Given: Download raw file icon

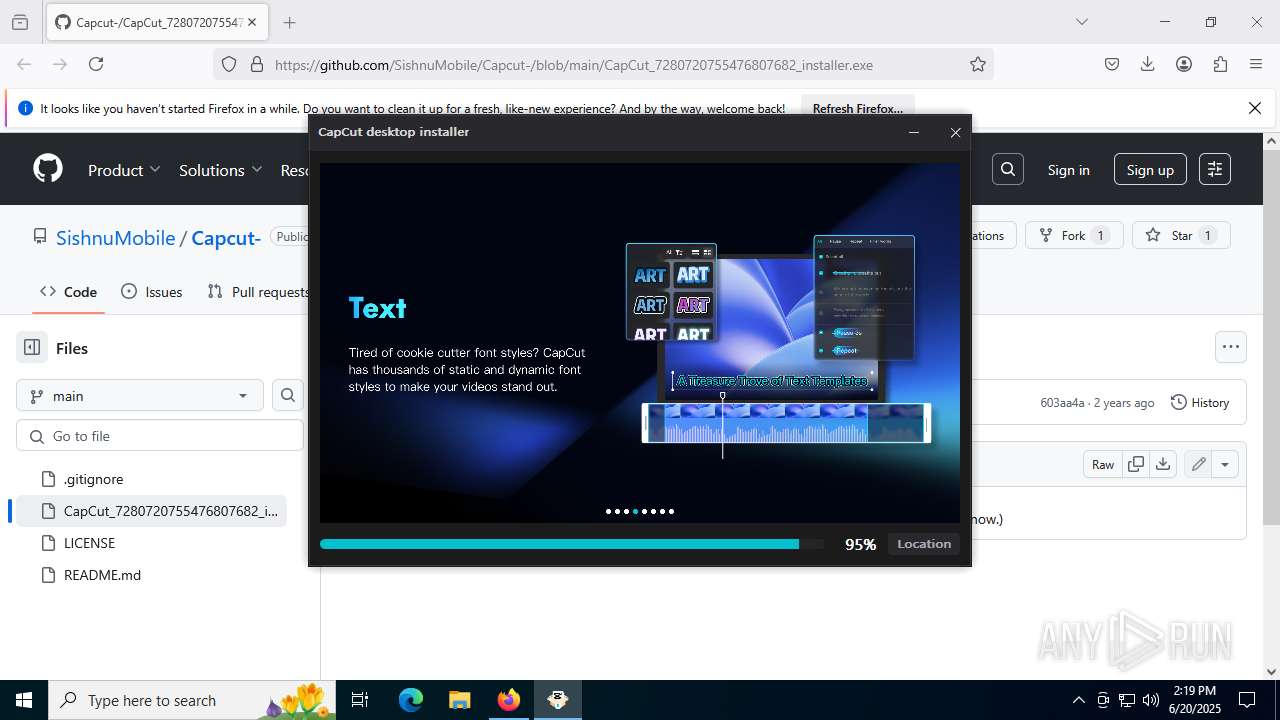Looking at the screenshot, I should pos(1163,464).
